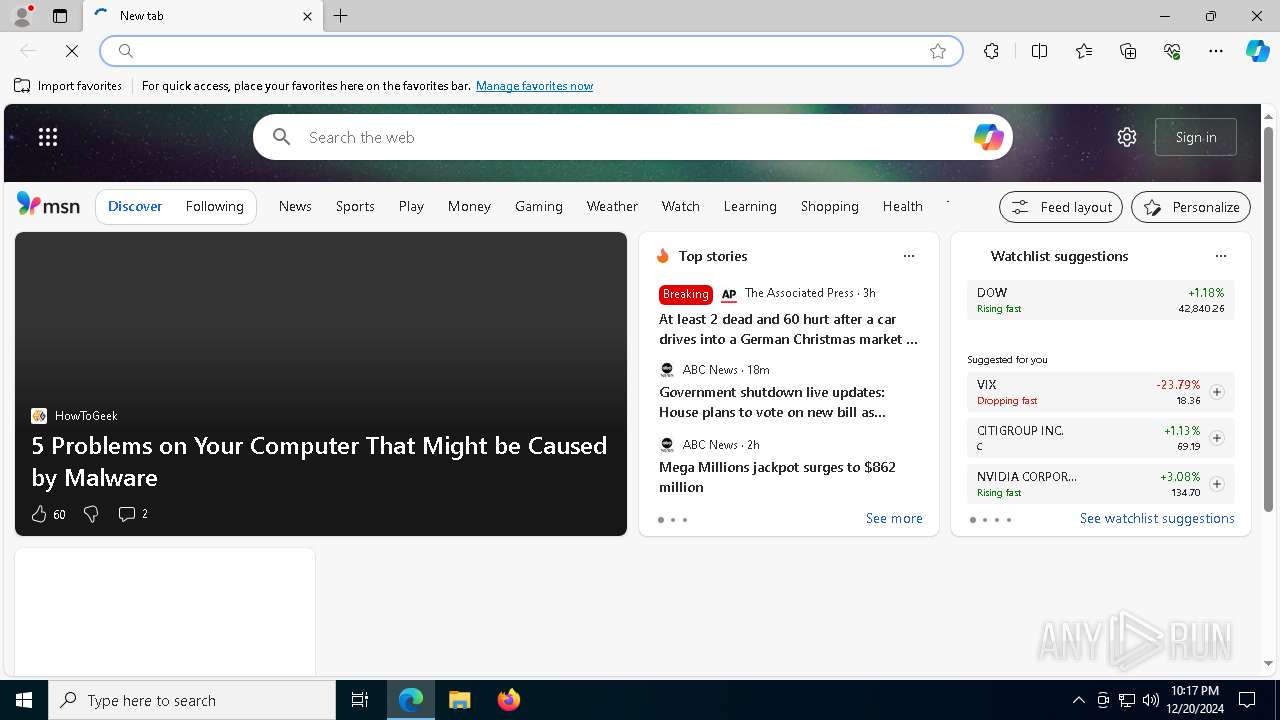The width and height of the screenshot is (1280, 720).
Task: Click Windows taskbar search box
Action: pyautogui.click(x=192, y=700)
